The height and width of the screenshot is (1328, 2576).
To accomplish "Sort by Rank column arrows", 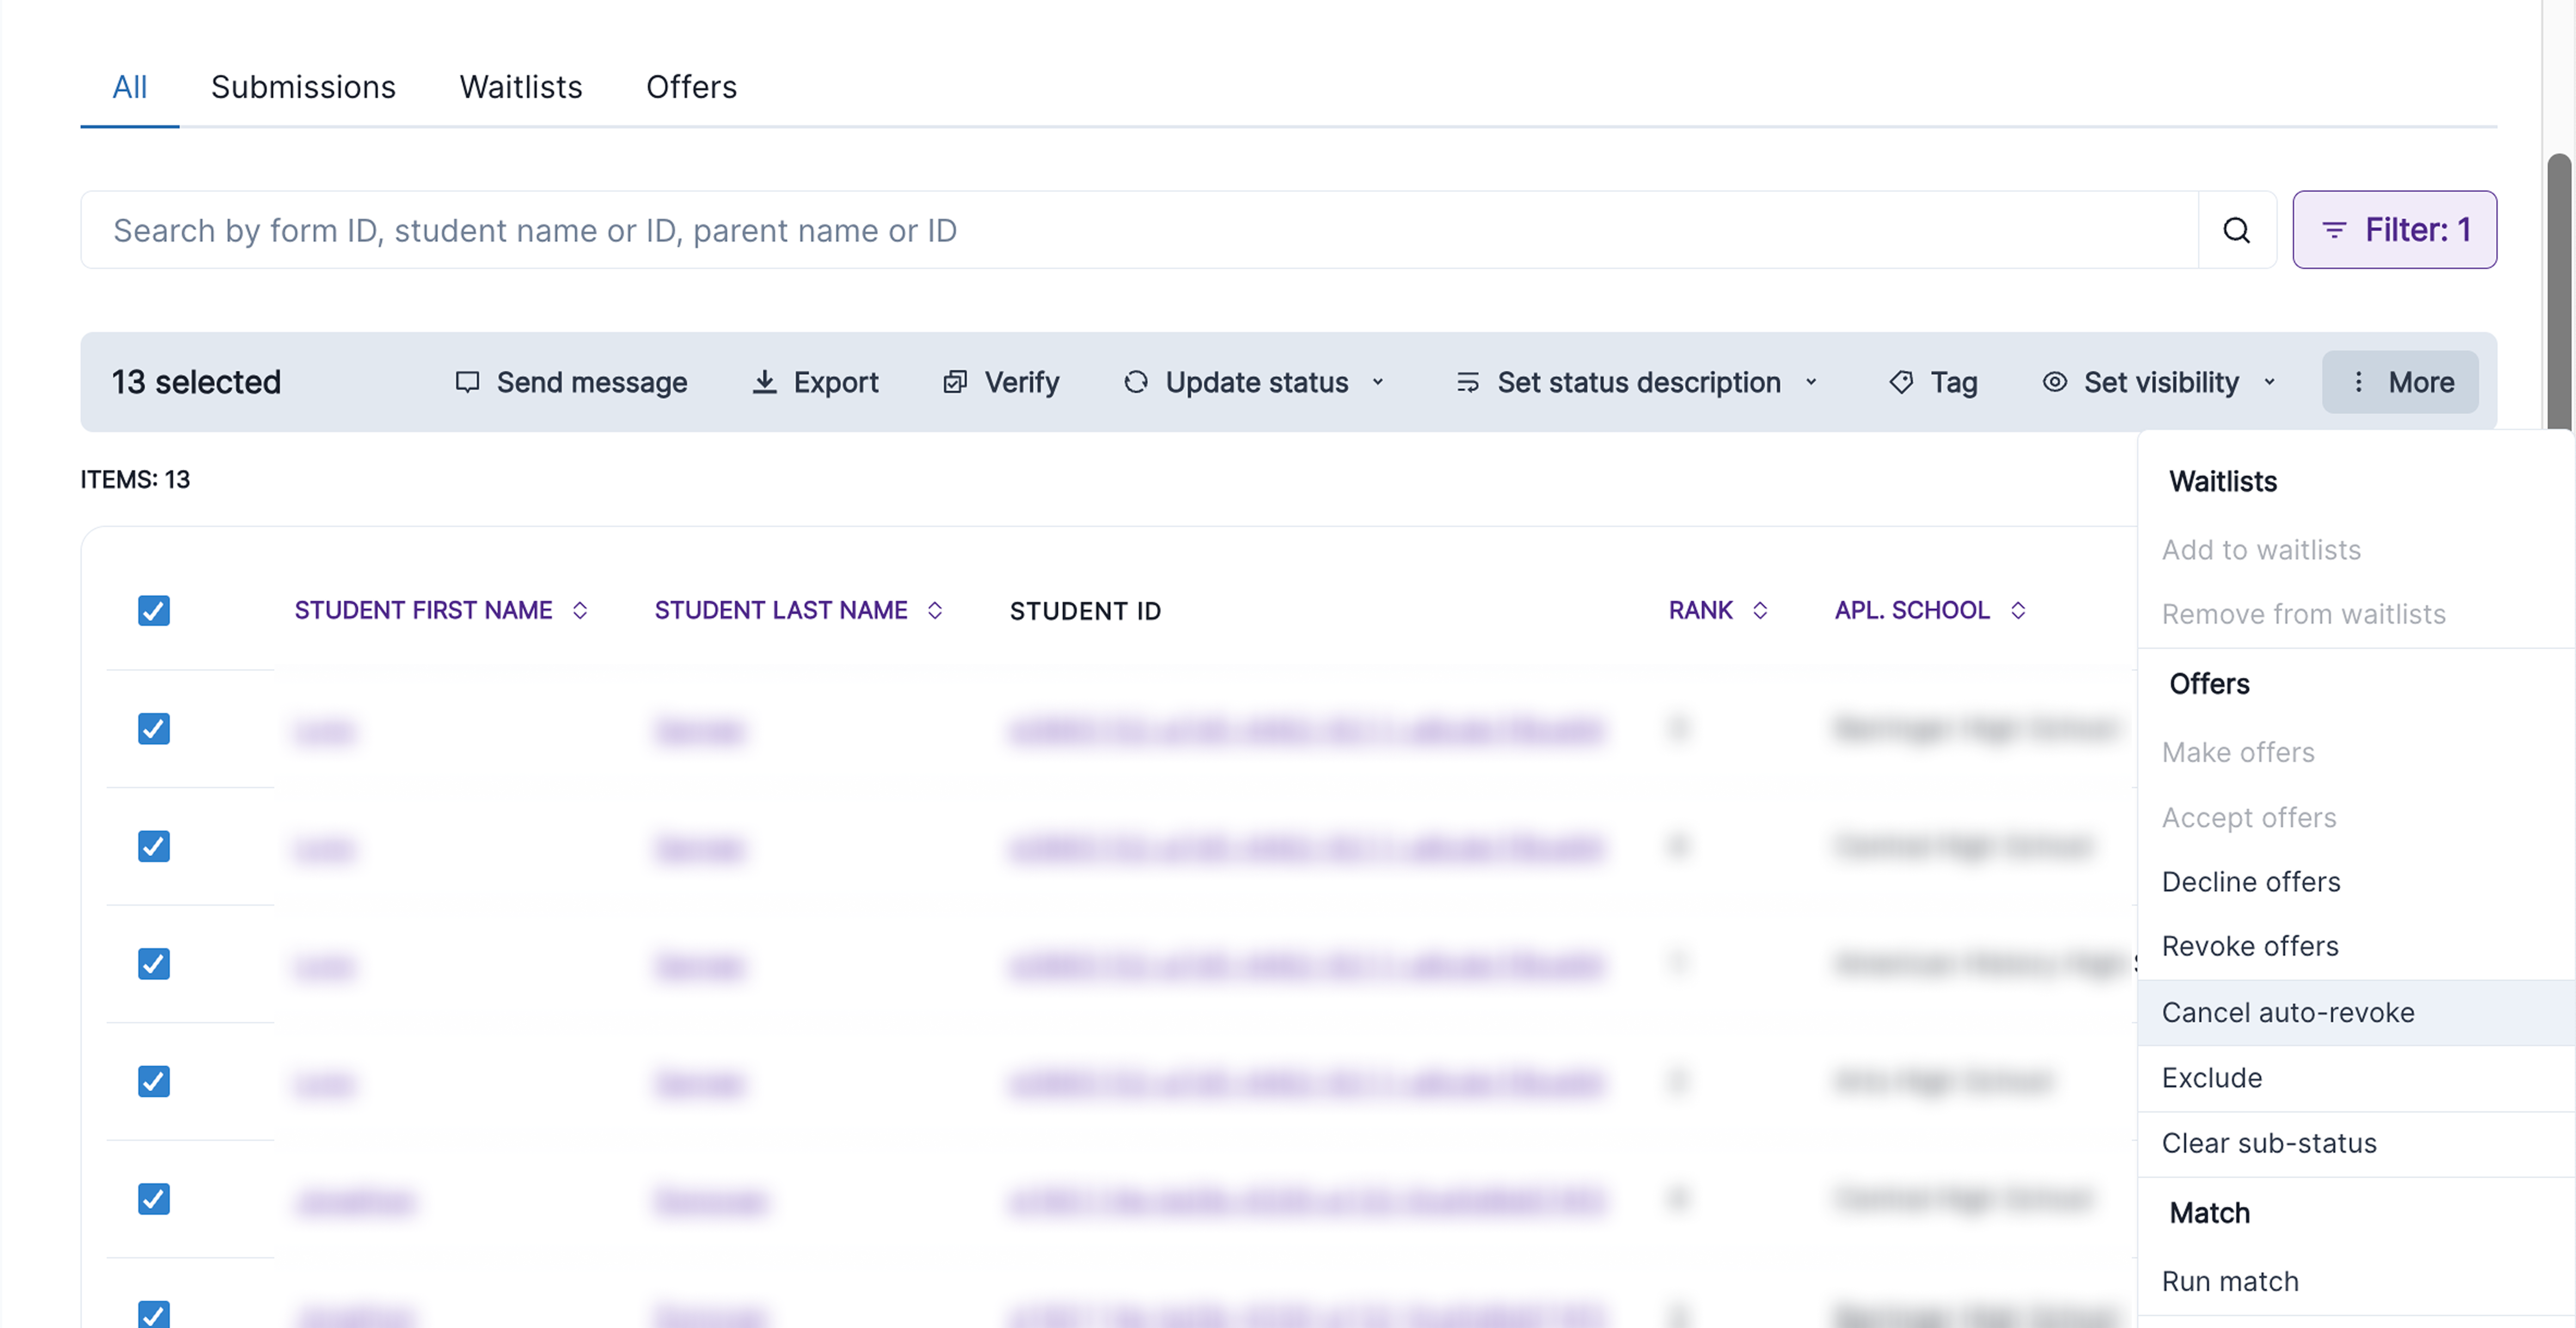I will click(x=1760, y=610).
